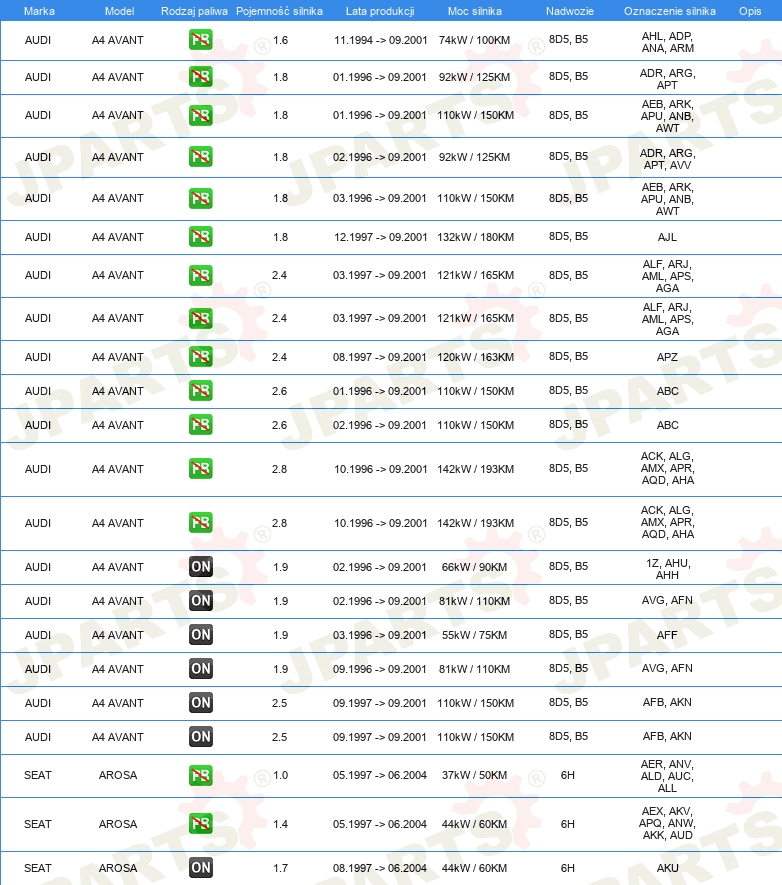Select PB fuel icon for 1.8 01.1996 110kW row

click(200, 115)
